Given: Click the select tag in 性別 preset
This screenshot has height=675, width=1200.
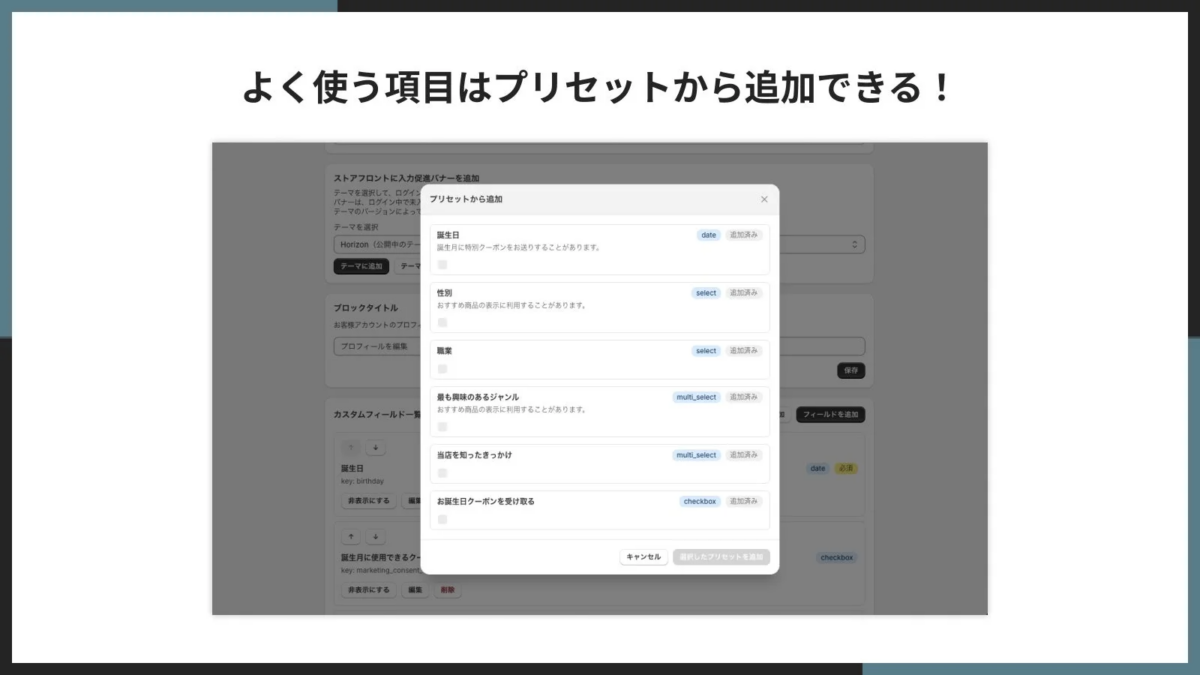Looking at the screenshot, I should 706,293.
